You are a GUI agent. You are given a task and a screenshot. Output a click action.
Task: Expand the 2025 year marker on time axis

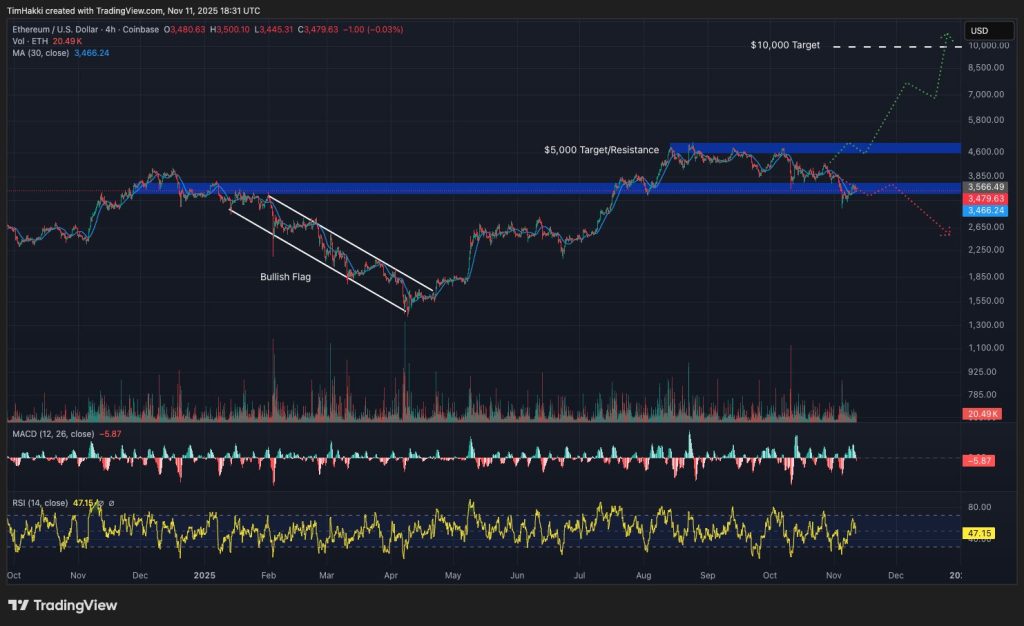pyautogui.click(x=205, y=576)
